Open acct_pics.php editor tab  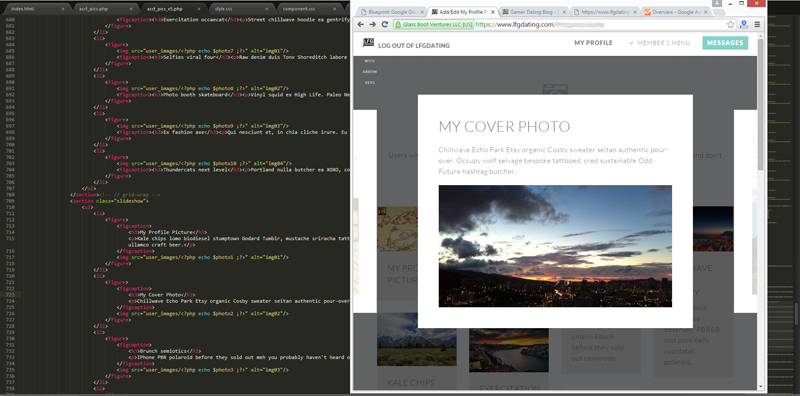pos(105,9)
